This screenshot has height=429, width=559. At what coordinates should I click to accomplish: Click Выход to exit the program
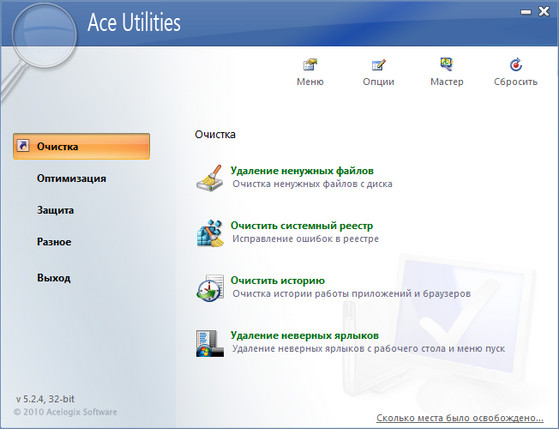(x=54, y=278)
